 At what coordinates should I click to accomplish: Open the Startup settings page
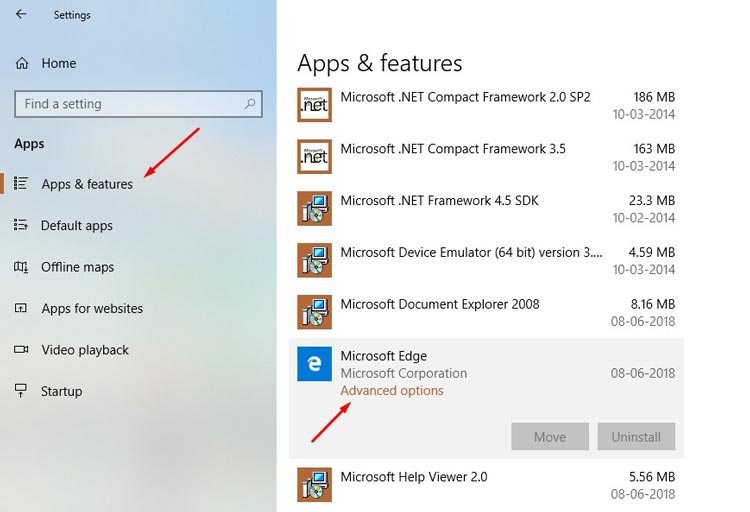pyautogui.click(x=61, y=391)
